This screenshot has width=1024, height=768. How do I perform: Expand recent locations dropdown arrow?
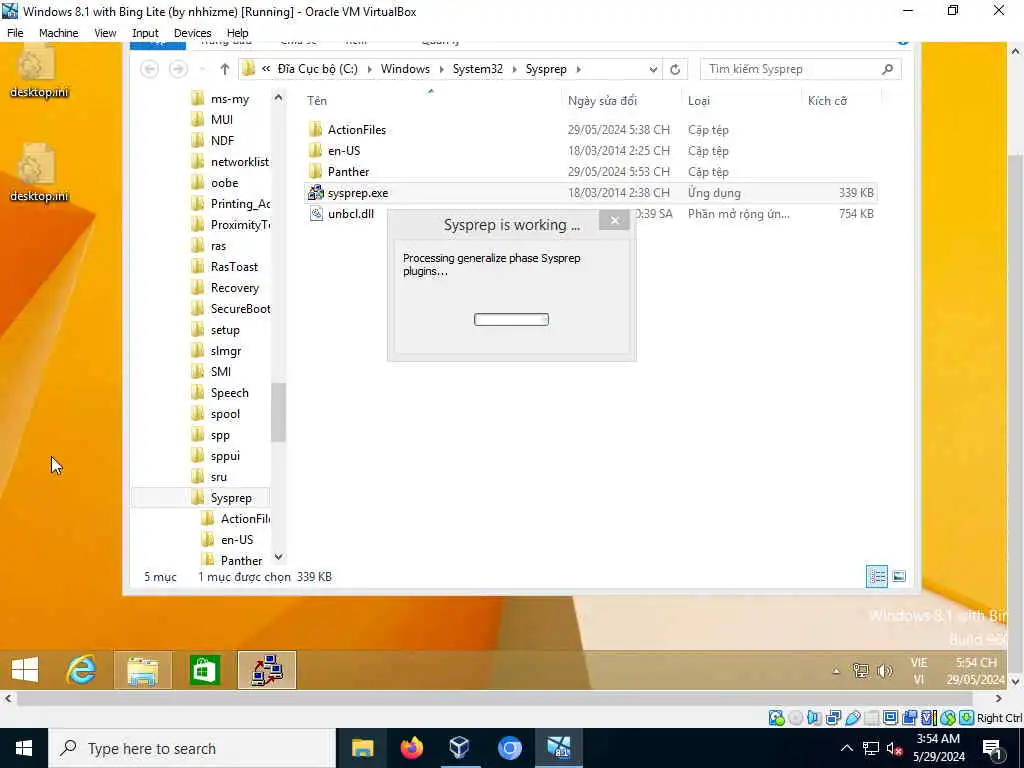203,69
